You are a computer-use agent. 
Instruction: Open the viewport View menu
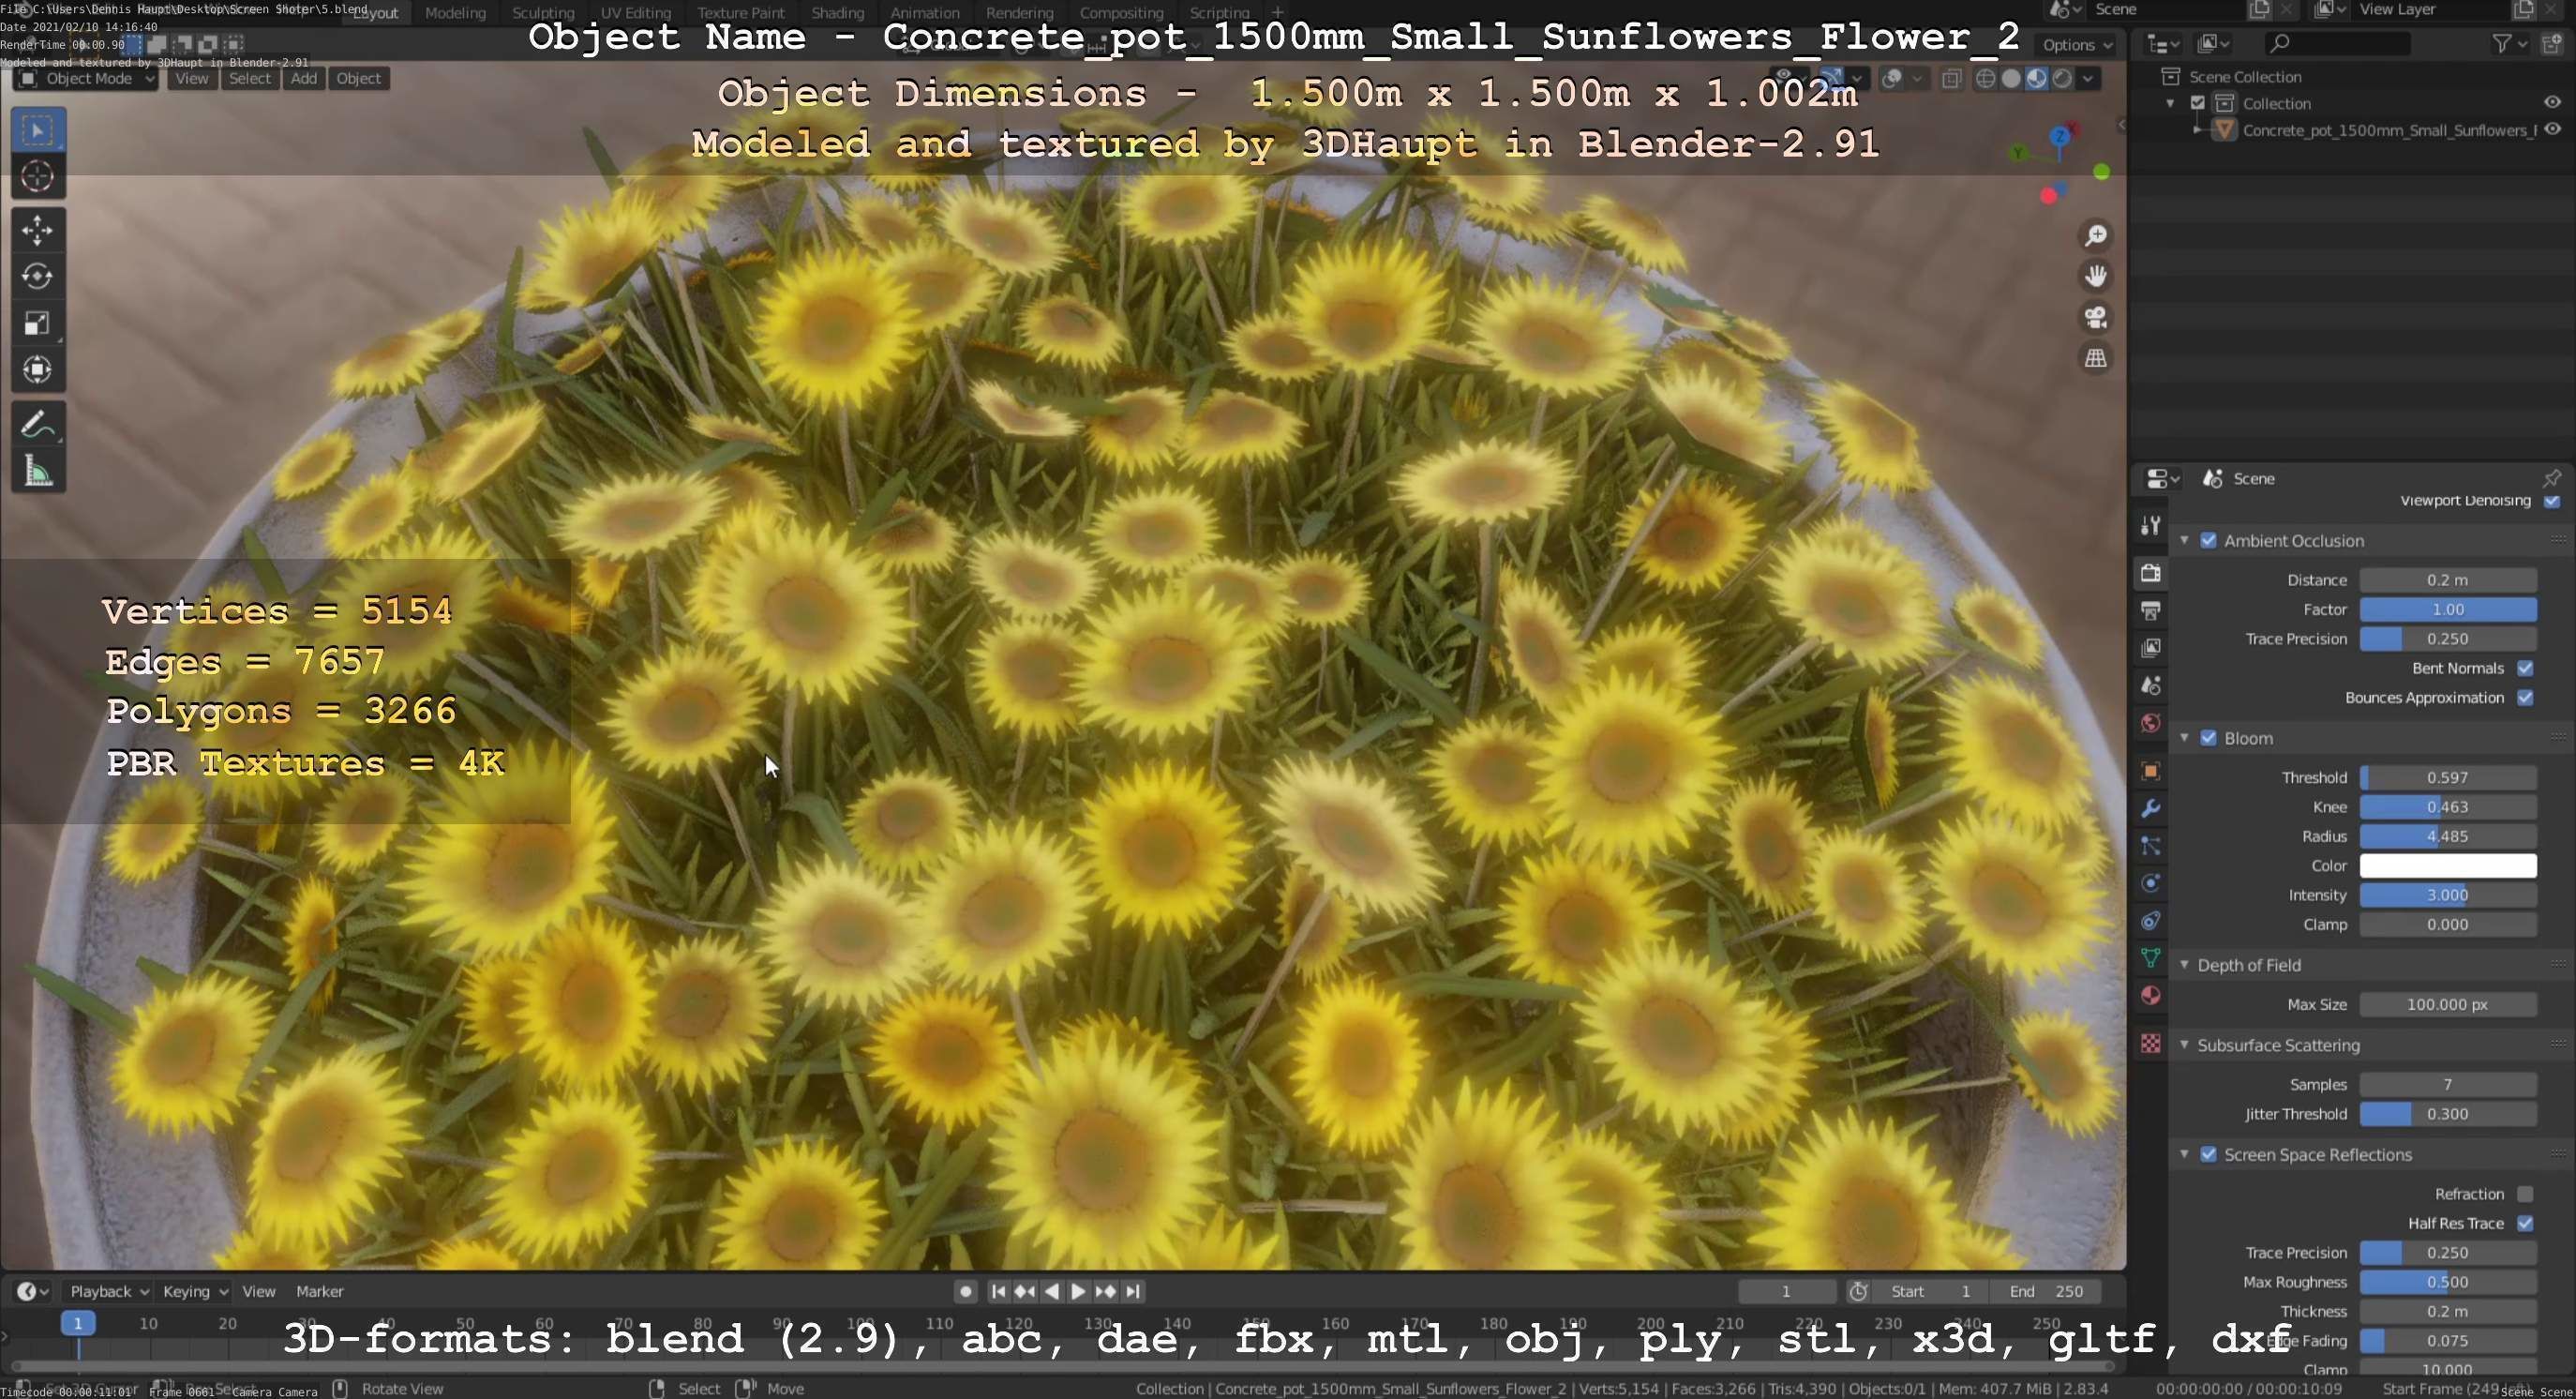(x=192, y=79)
